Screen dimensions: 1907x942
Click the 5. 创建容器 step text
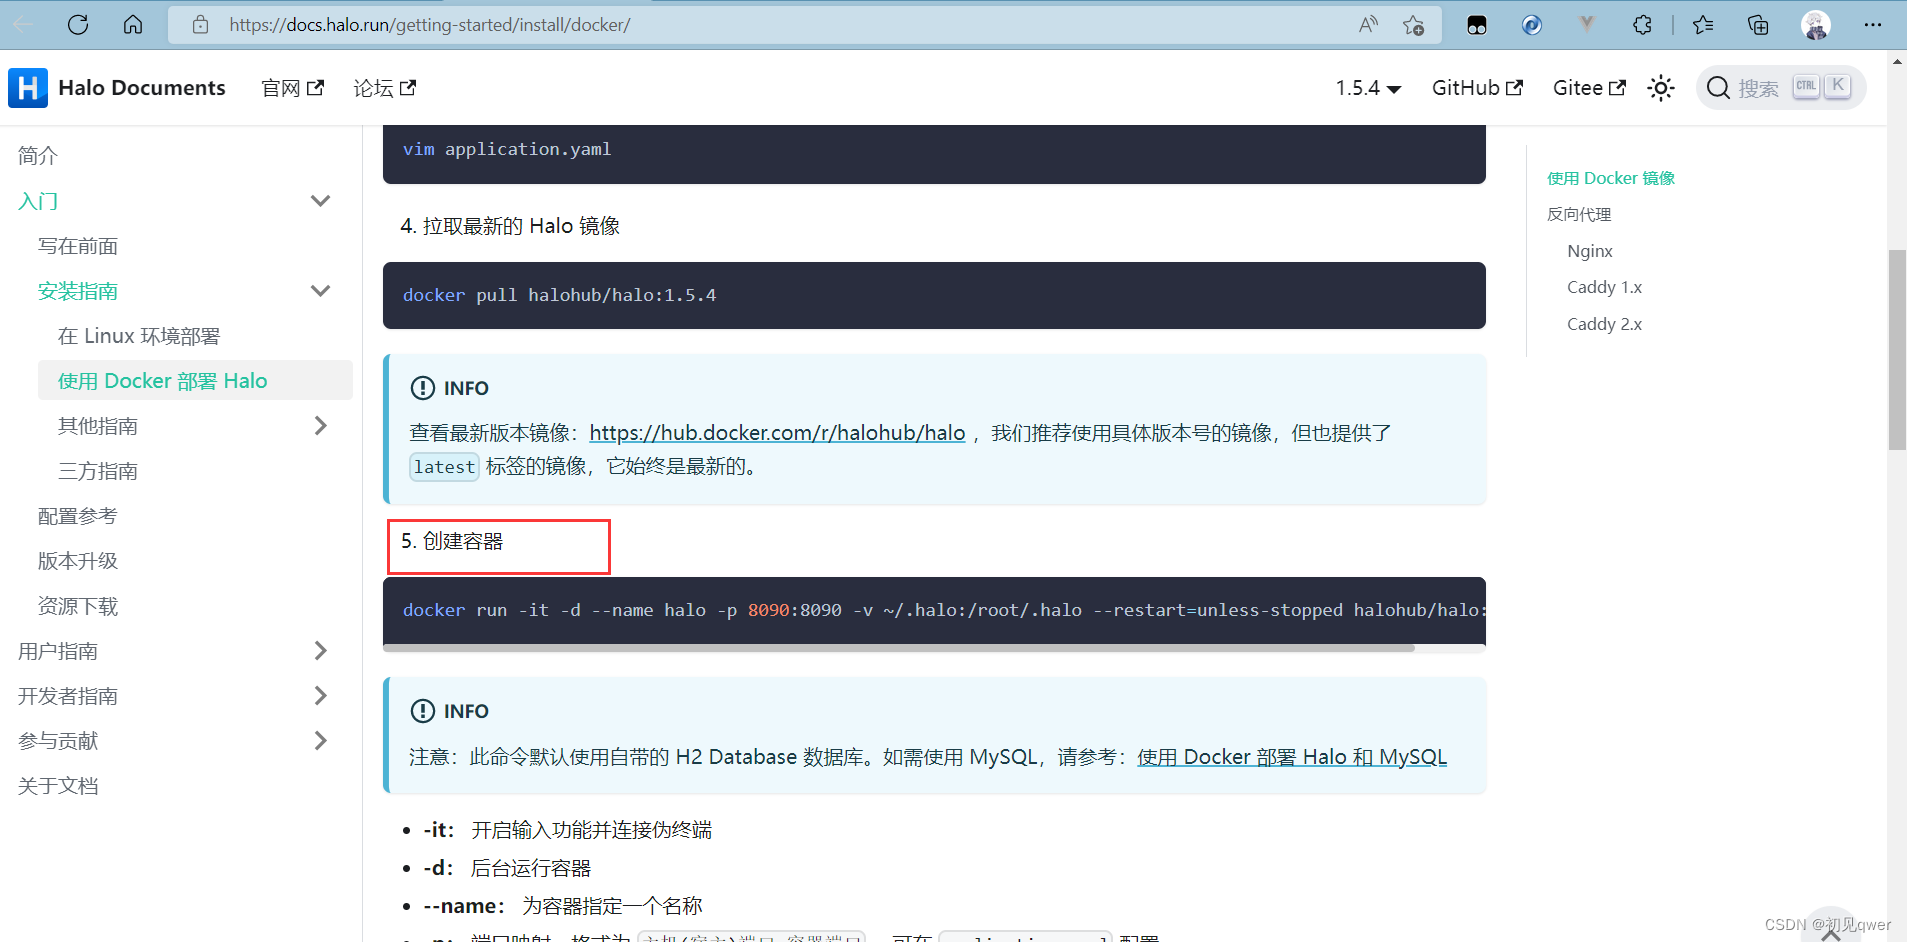pos(452,541)
